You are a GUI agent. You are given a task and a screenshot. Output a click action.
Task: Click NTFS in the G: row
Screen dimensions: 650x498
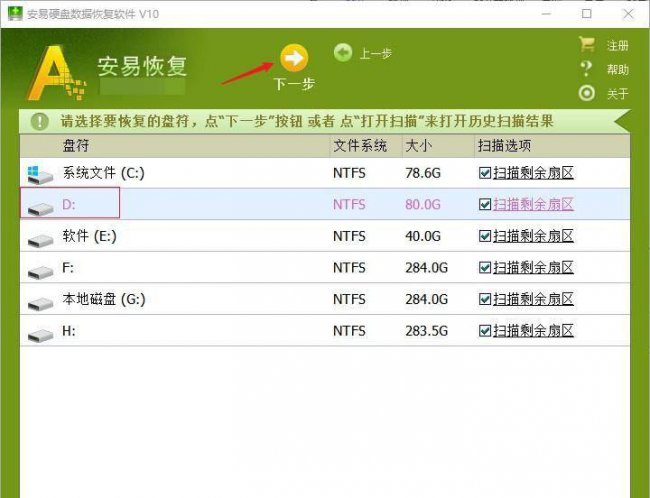click(349, 299)
